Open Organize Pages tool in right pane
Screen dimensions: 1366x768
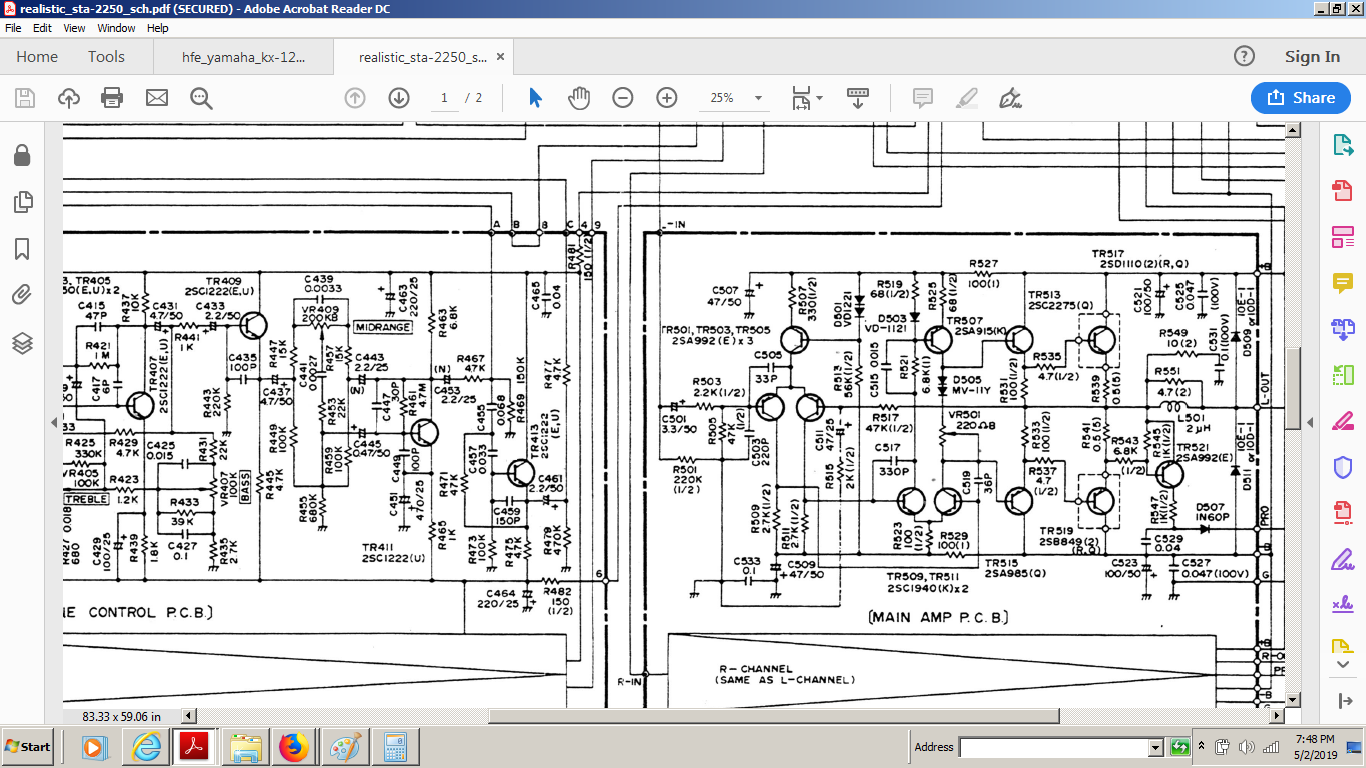(x=1342, y=375)
